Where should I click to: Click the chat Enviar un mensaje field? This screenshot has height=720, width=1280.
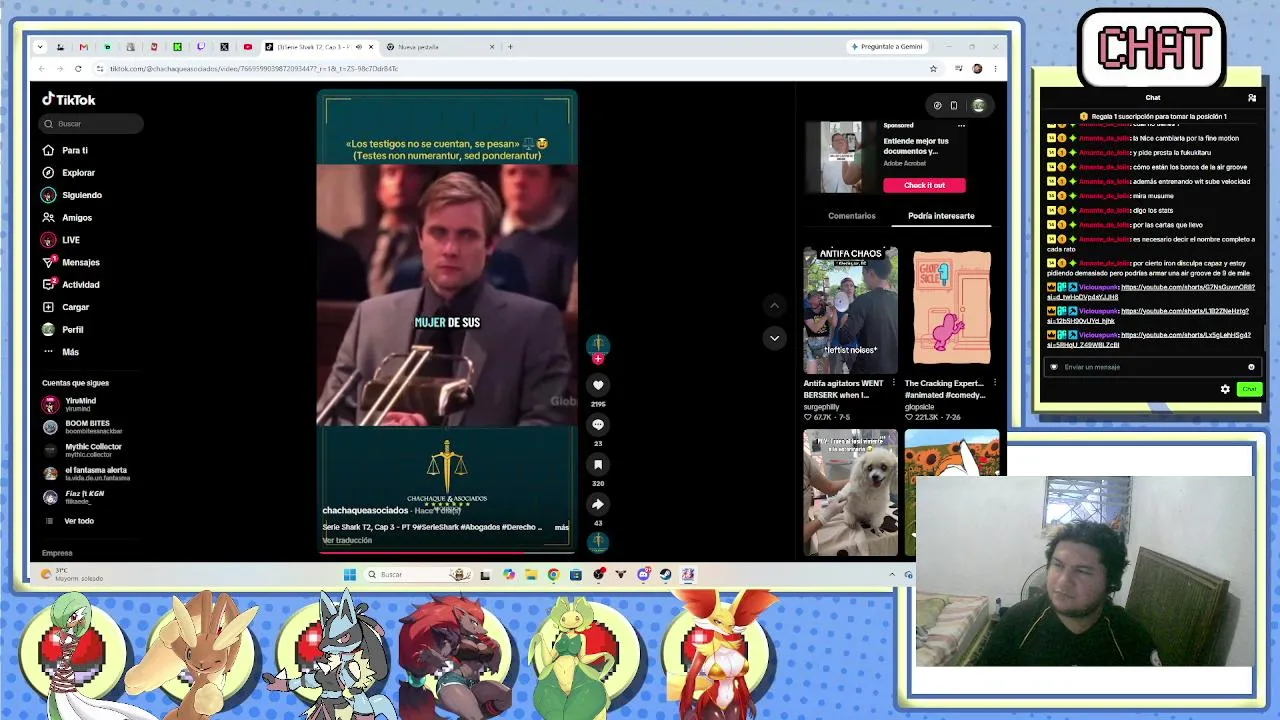[1152, 367]
